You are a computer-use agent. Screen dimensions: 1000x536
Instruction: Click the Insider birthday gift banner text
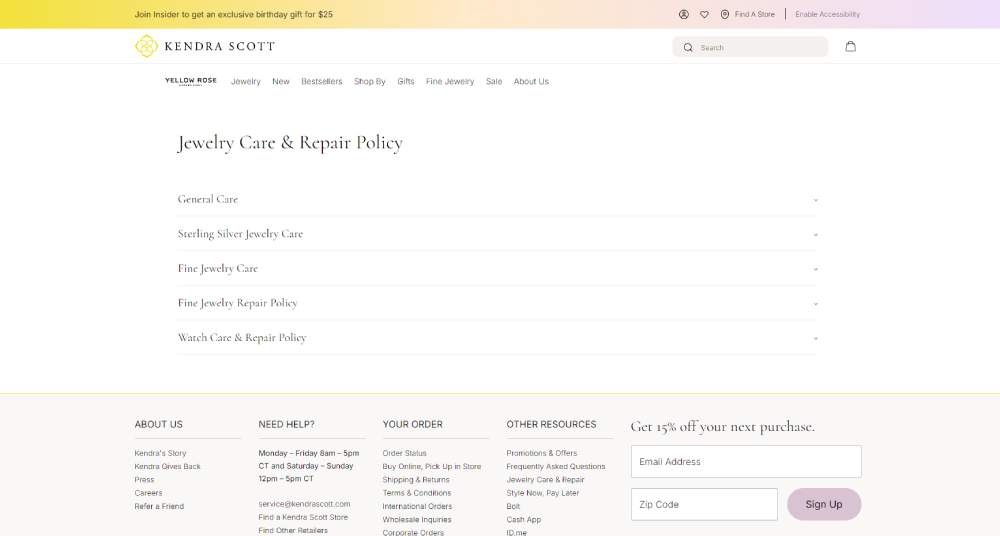(233, 14)
